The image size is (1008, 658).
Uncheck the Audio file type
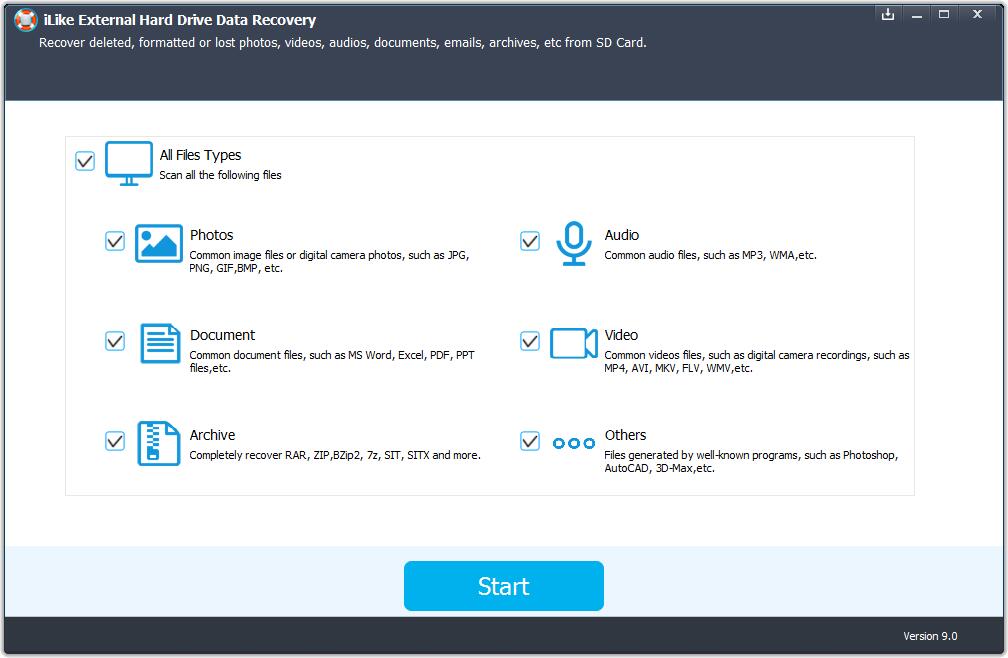pos(530,240)
